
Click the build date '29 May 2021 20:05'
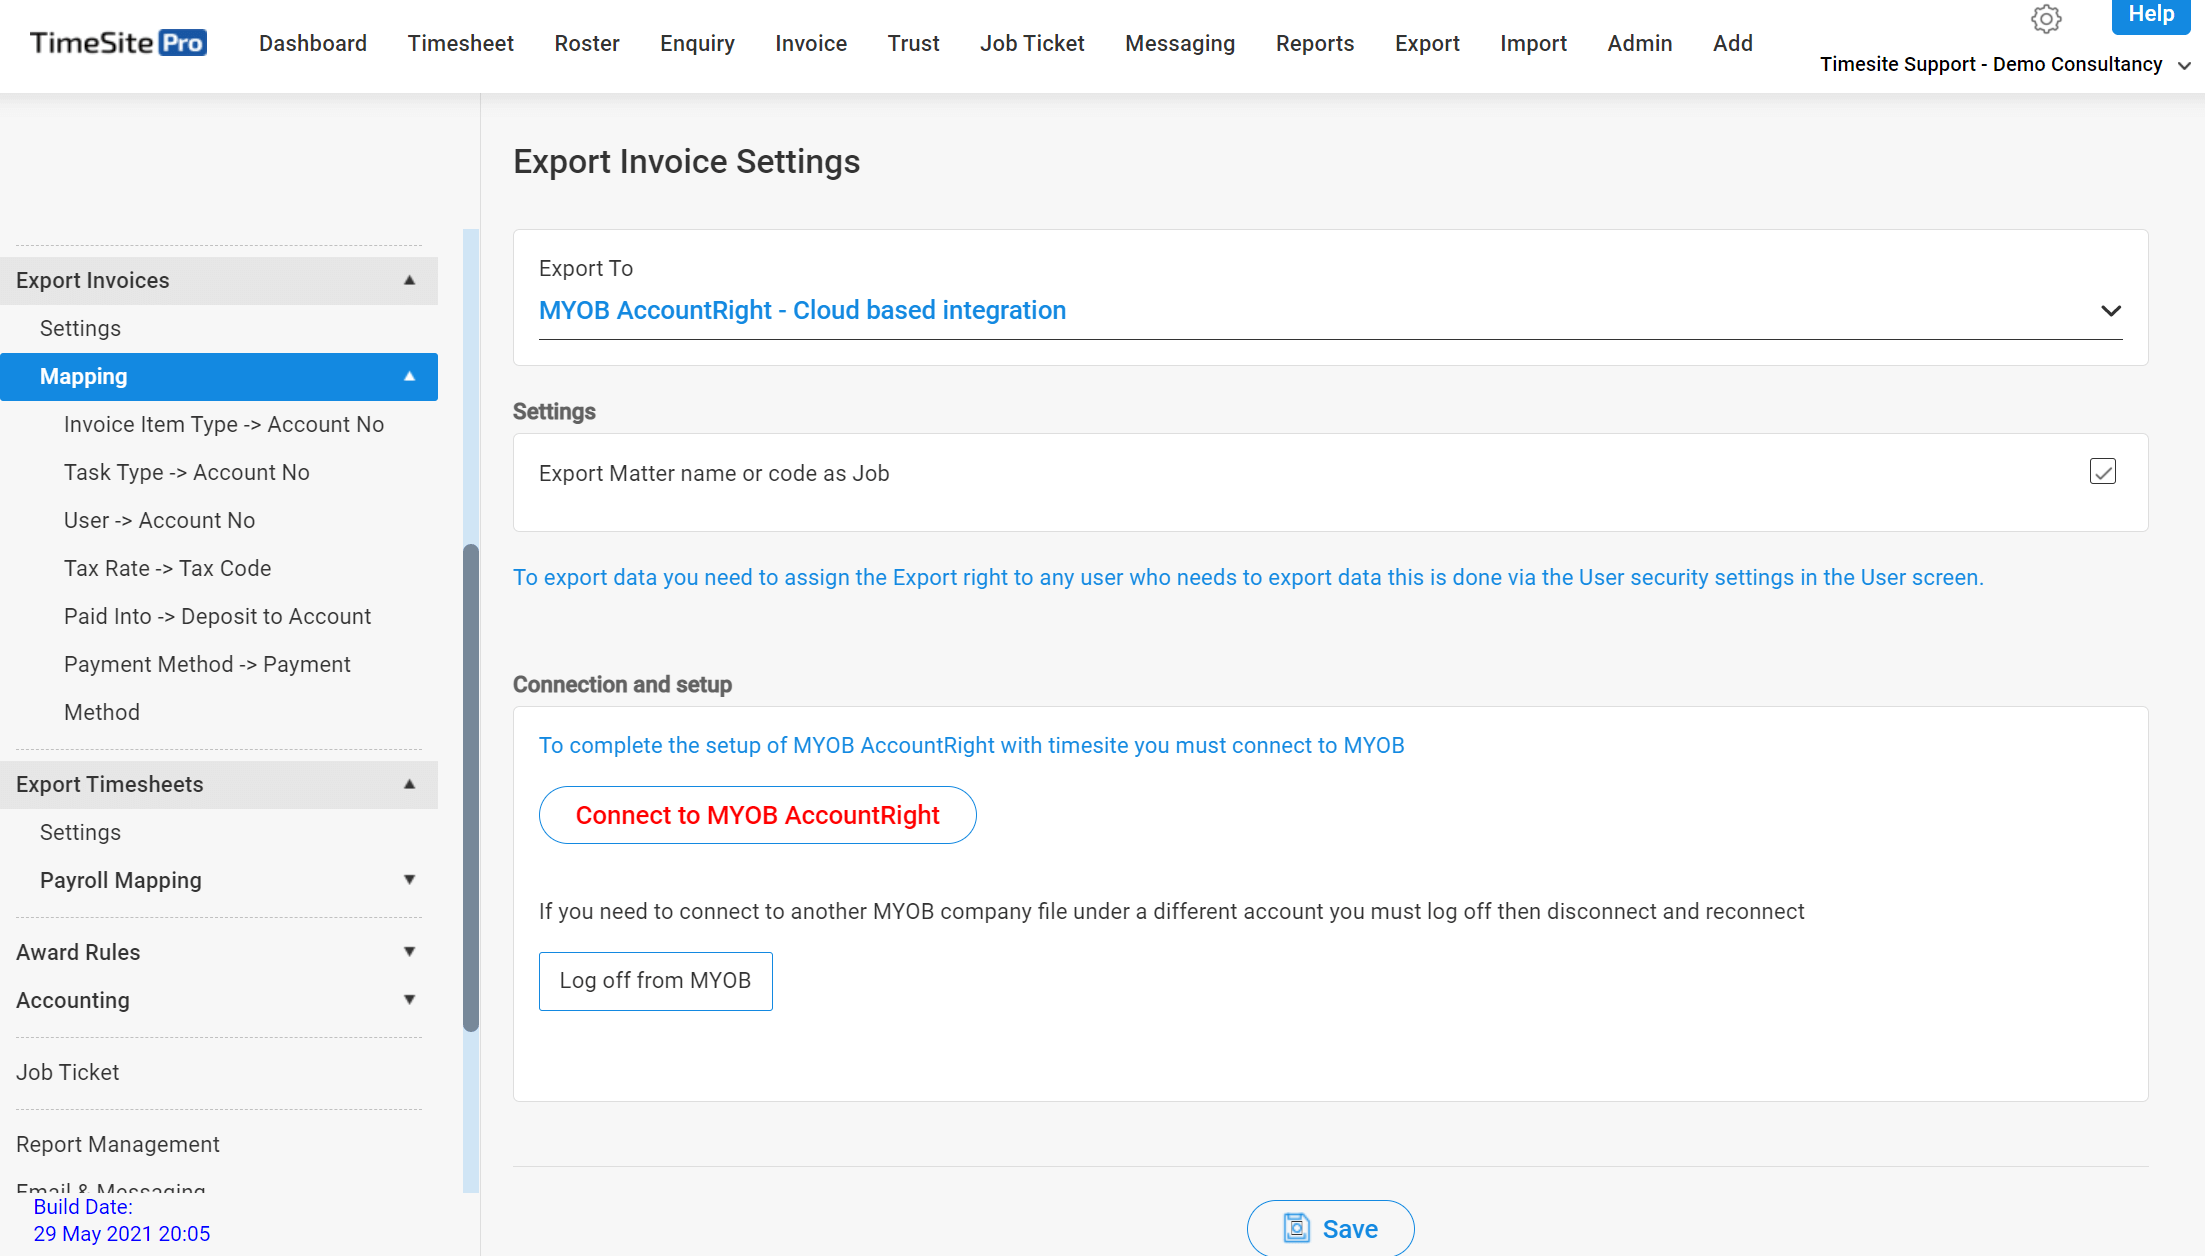point(122,1234)
